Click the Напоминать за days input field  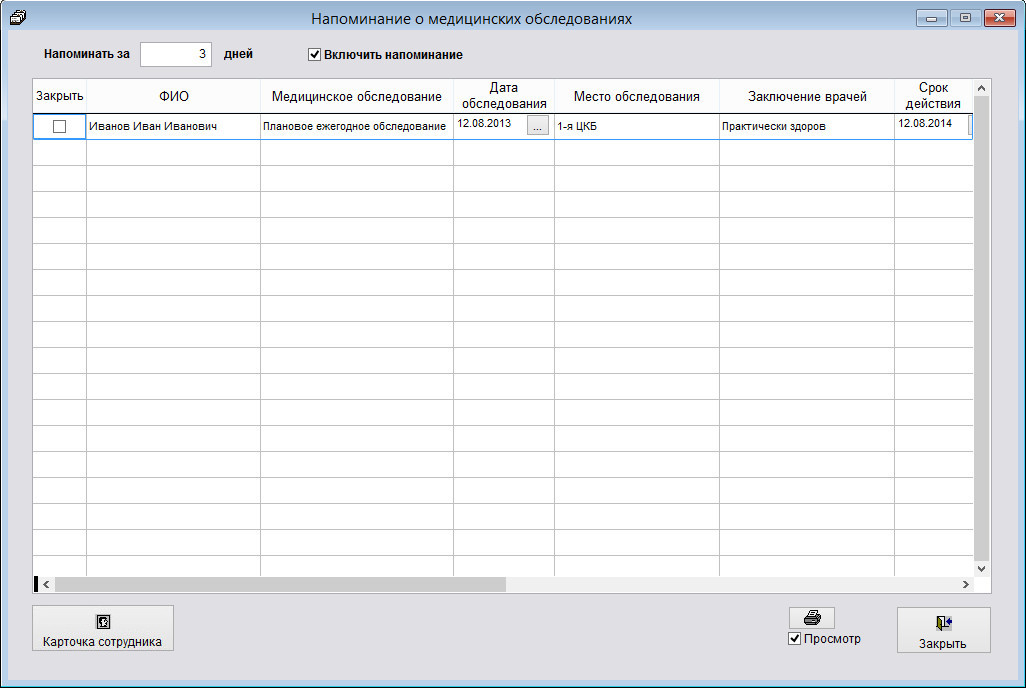coord(176,54)
